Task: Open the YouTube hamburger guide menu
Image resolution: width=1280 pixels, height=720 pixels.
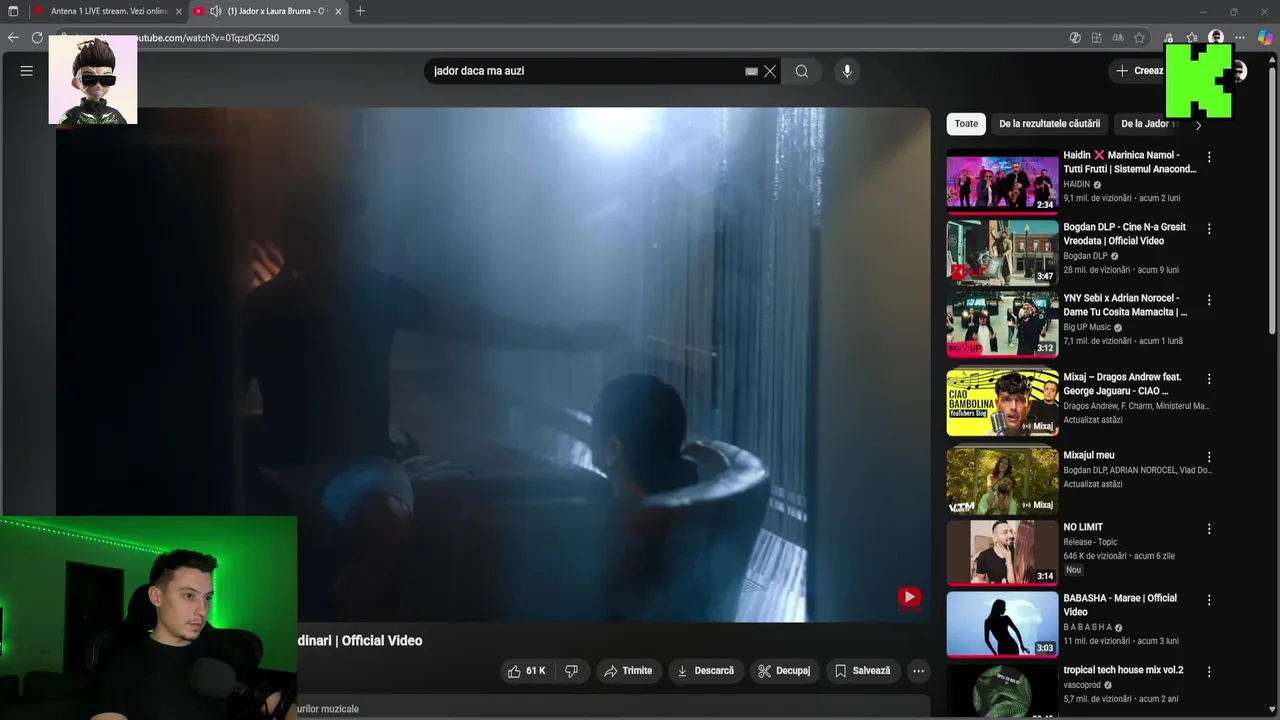Action: 27,71
